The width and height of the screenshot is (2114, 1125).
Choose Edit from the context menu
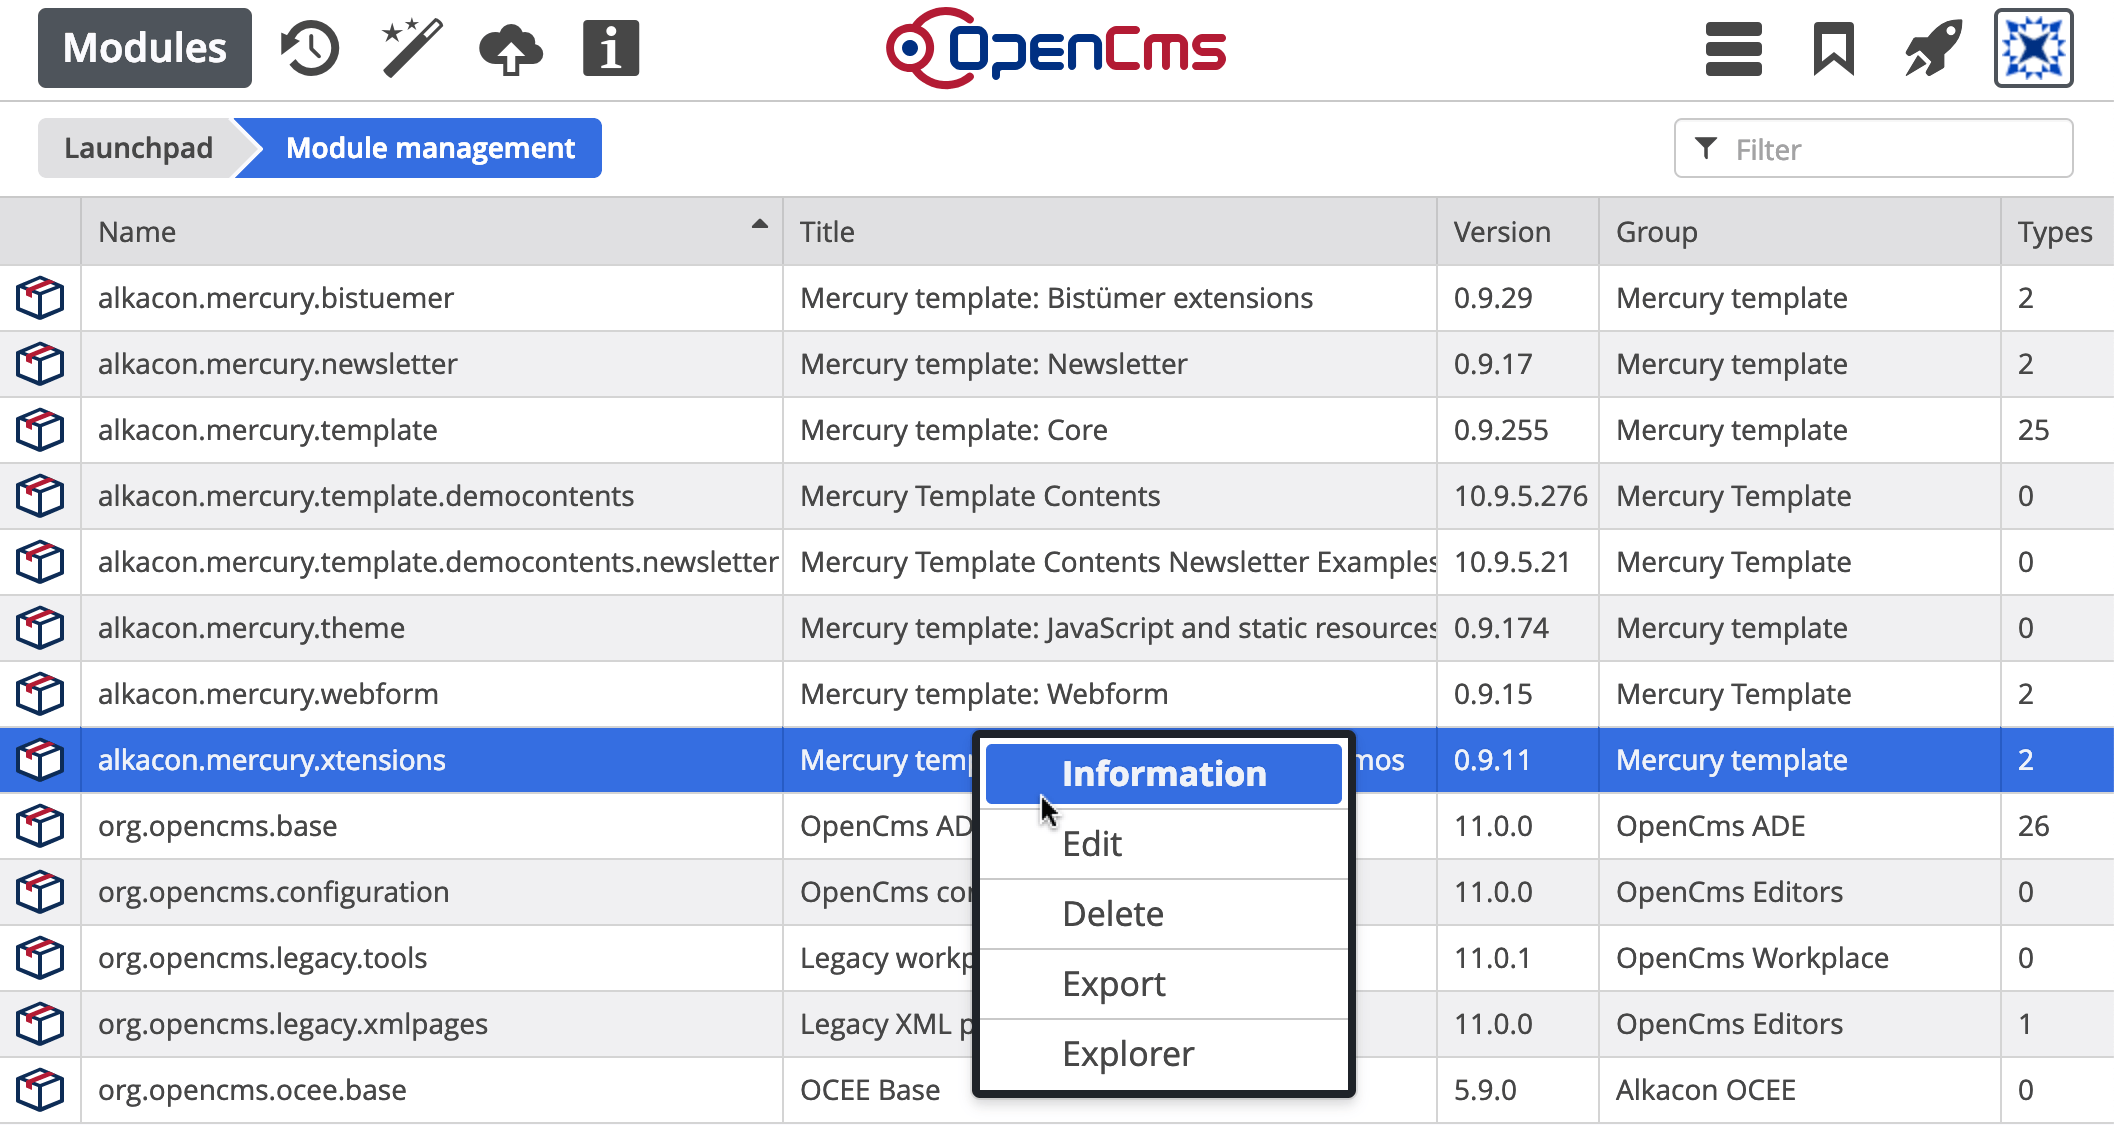tap(1092, 844)
